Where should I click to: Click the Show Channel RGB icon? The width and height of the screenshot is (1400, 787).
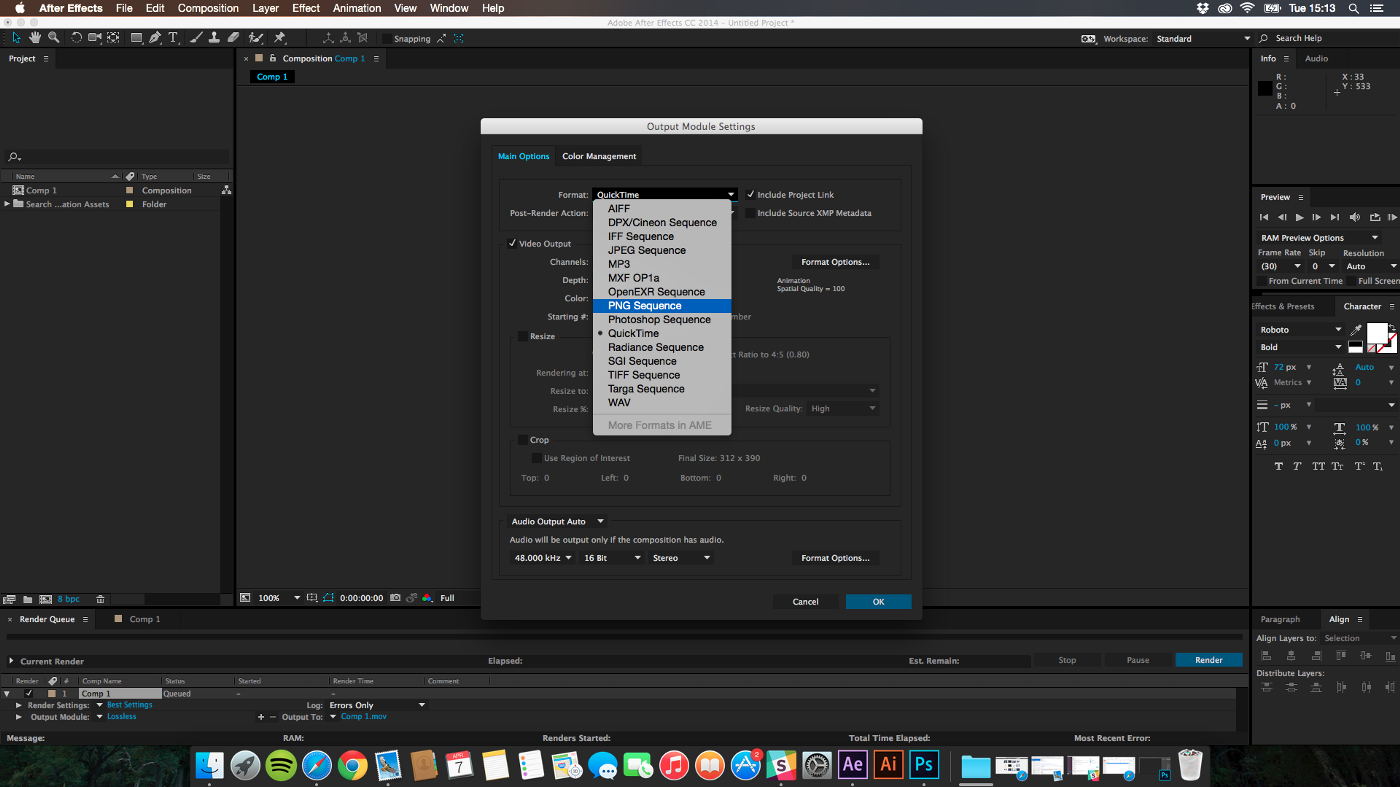coord(427,598)
